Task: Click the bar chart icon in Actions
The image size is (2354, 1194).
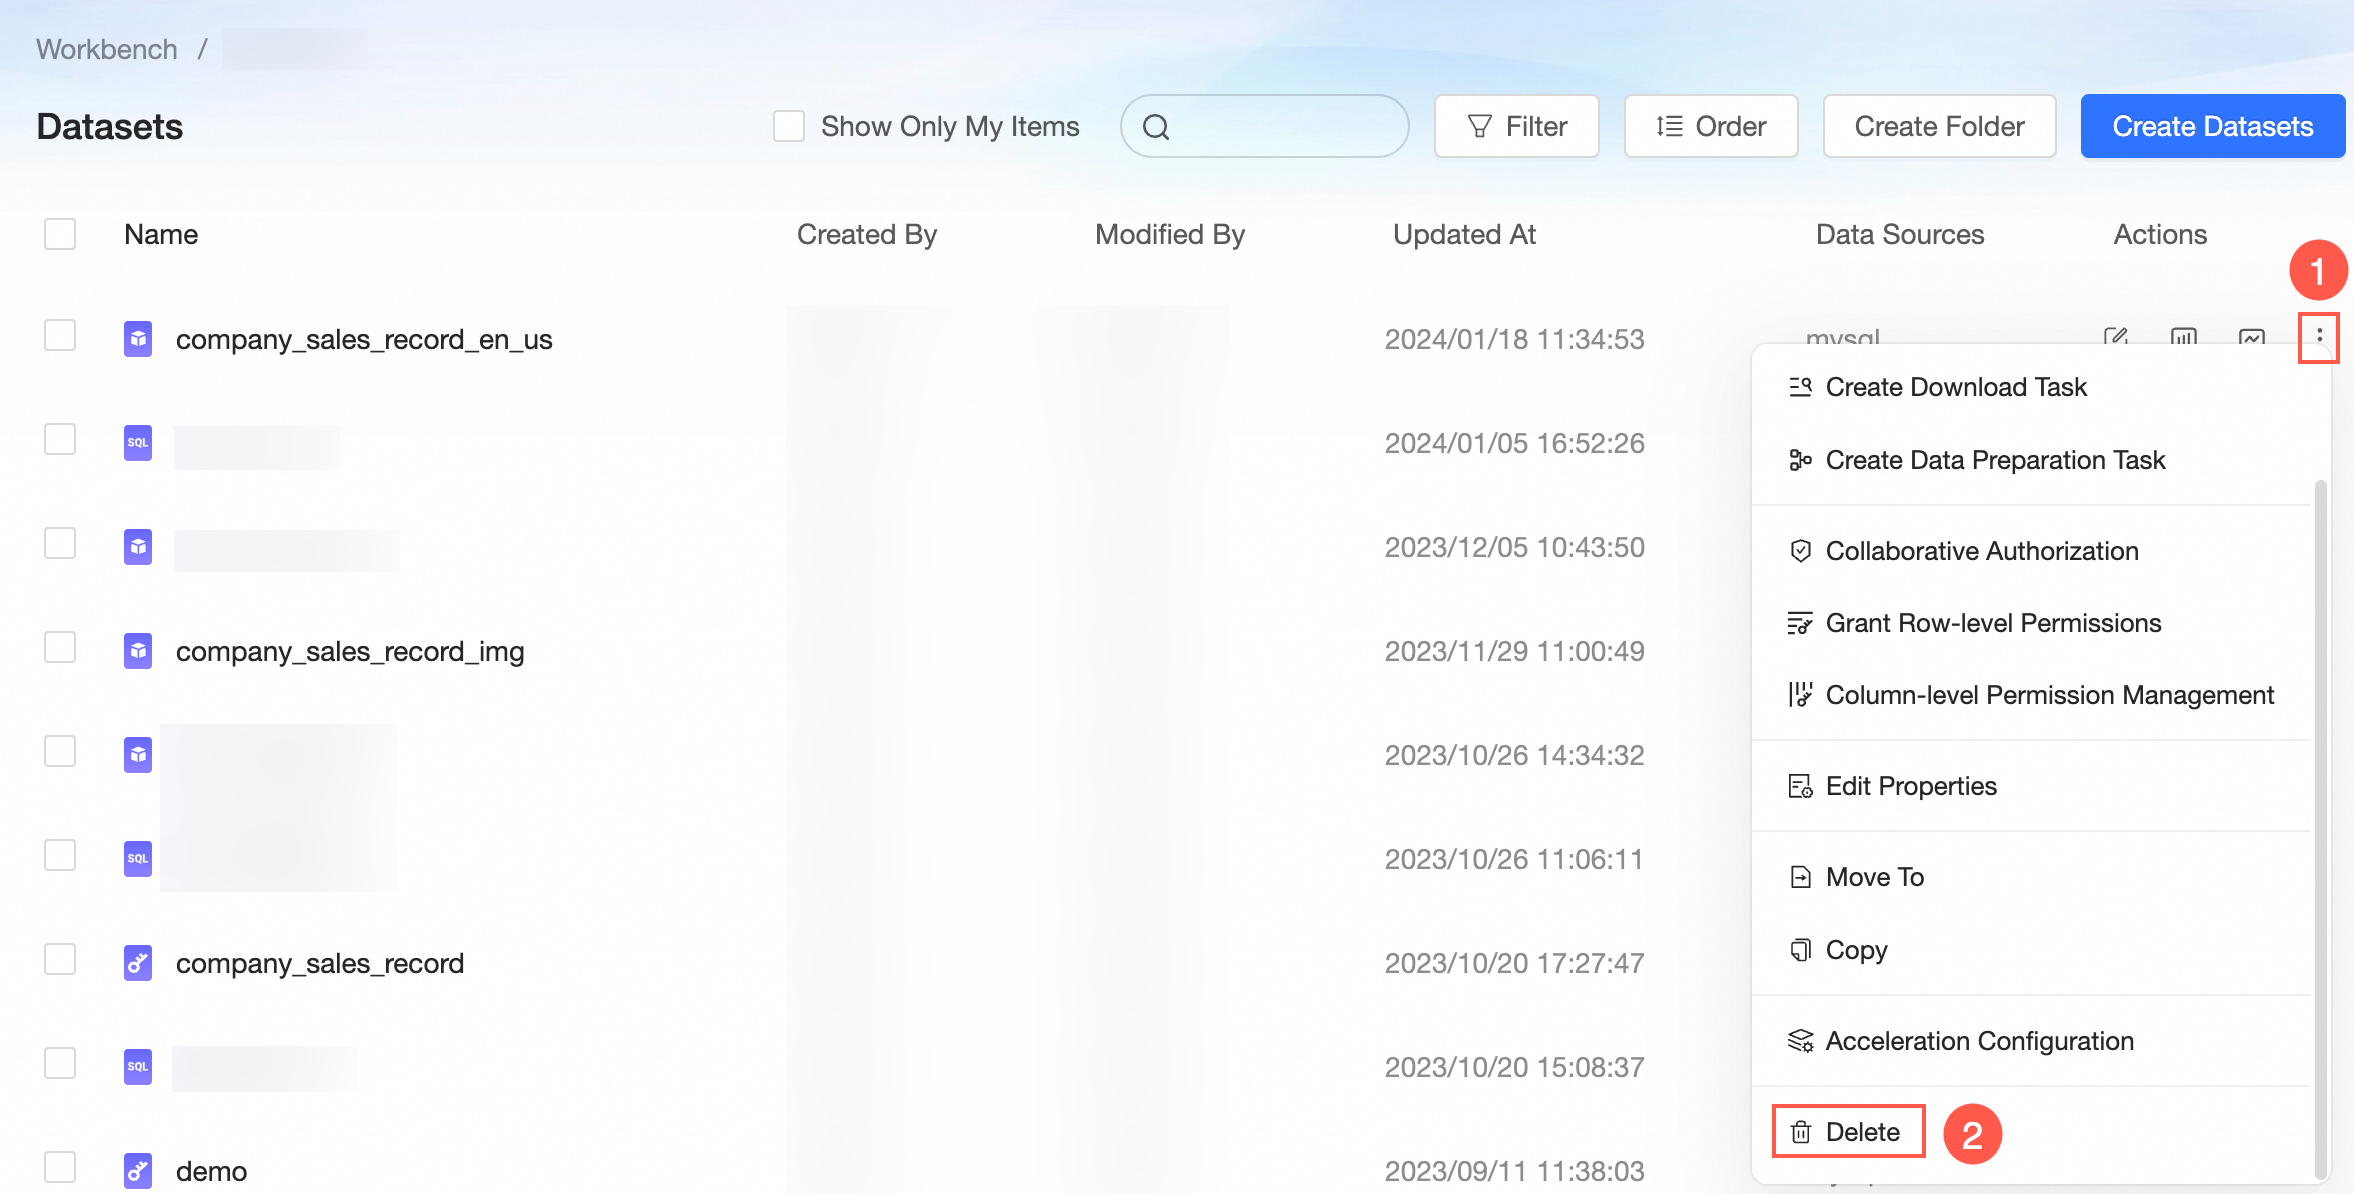Action: [x=2184, y=336]
